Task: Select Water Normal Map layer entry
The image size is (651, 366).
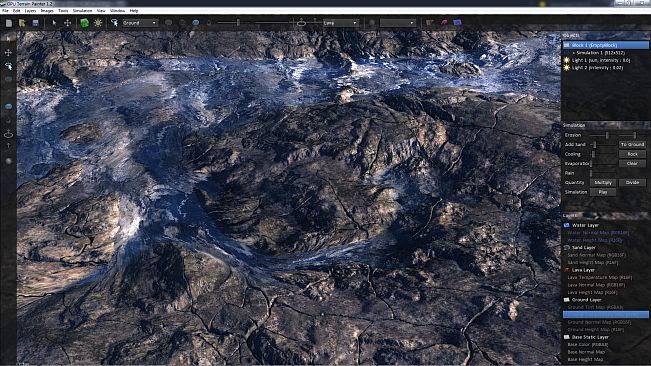Action: coord(598,233)
